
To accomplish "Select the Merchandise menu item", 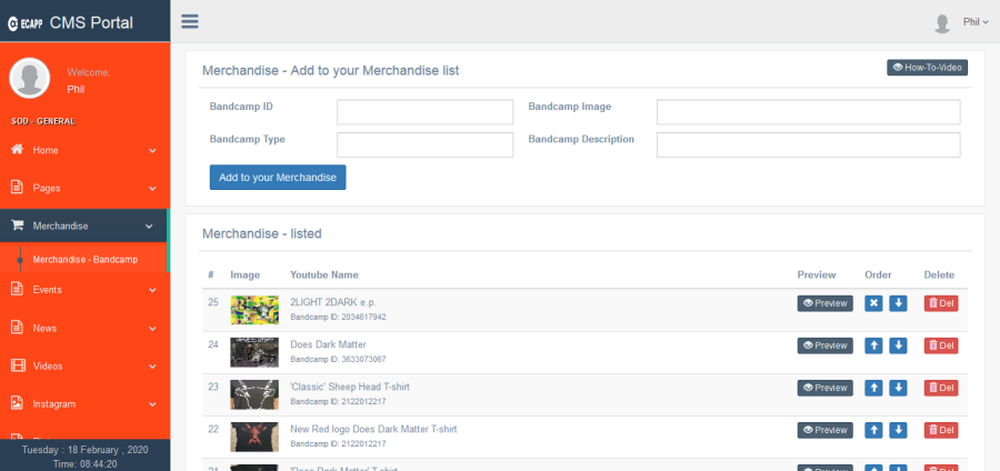I will tap(83, 226).
